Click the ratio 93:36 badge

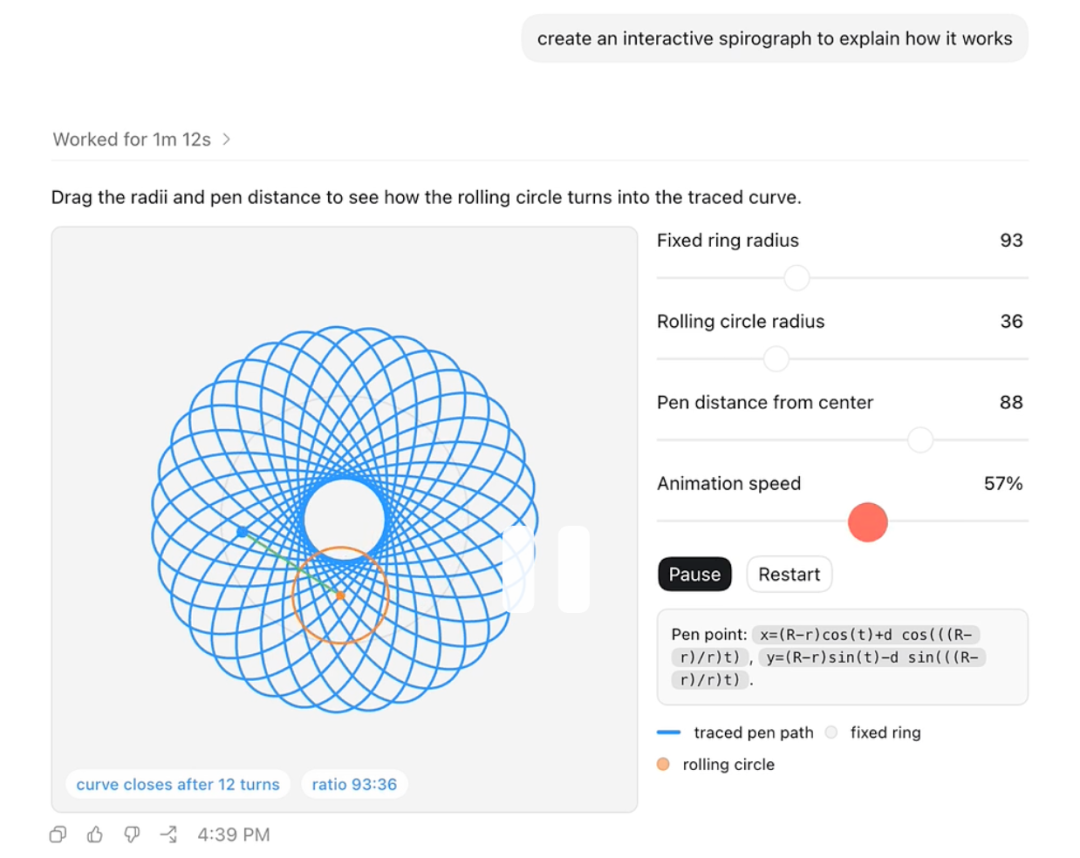tap(354, 784)
